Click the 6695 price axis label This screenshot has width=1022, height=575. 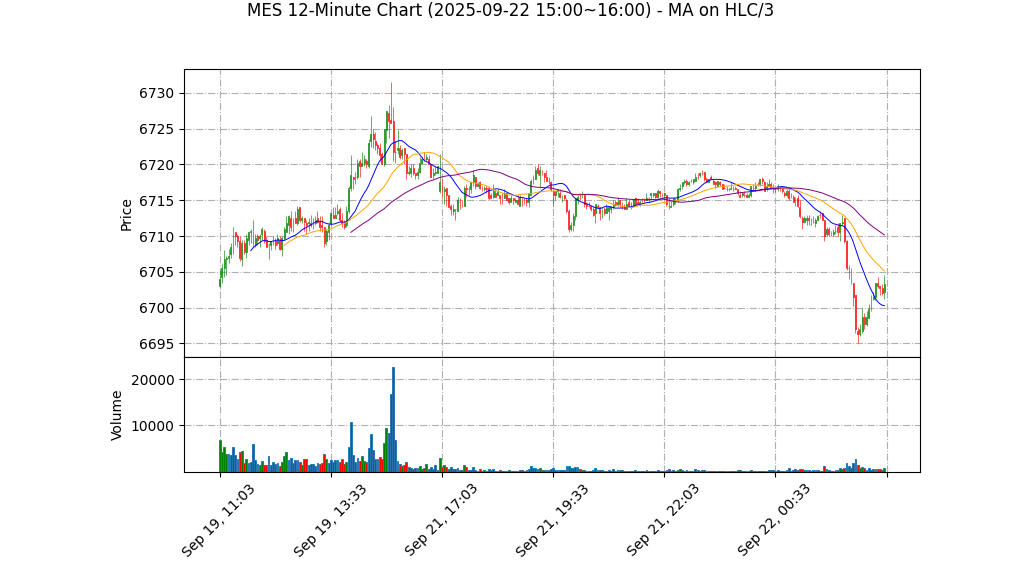[156, 345]
